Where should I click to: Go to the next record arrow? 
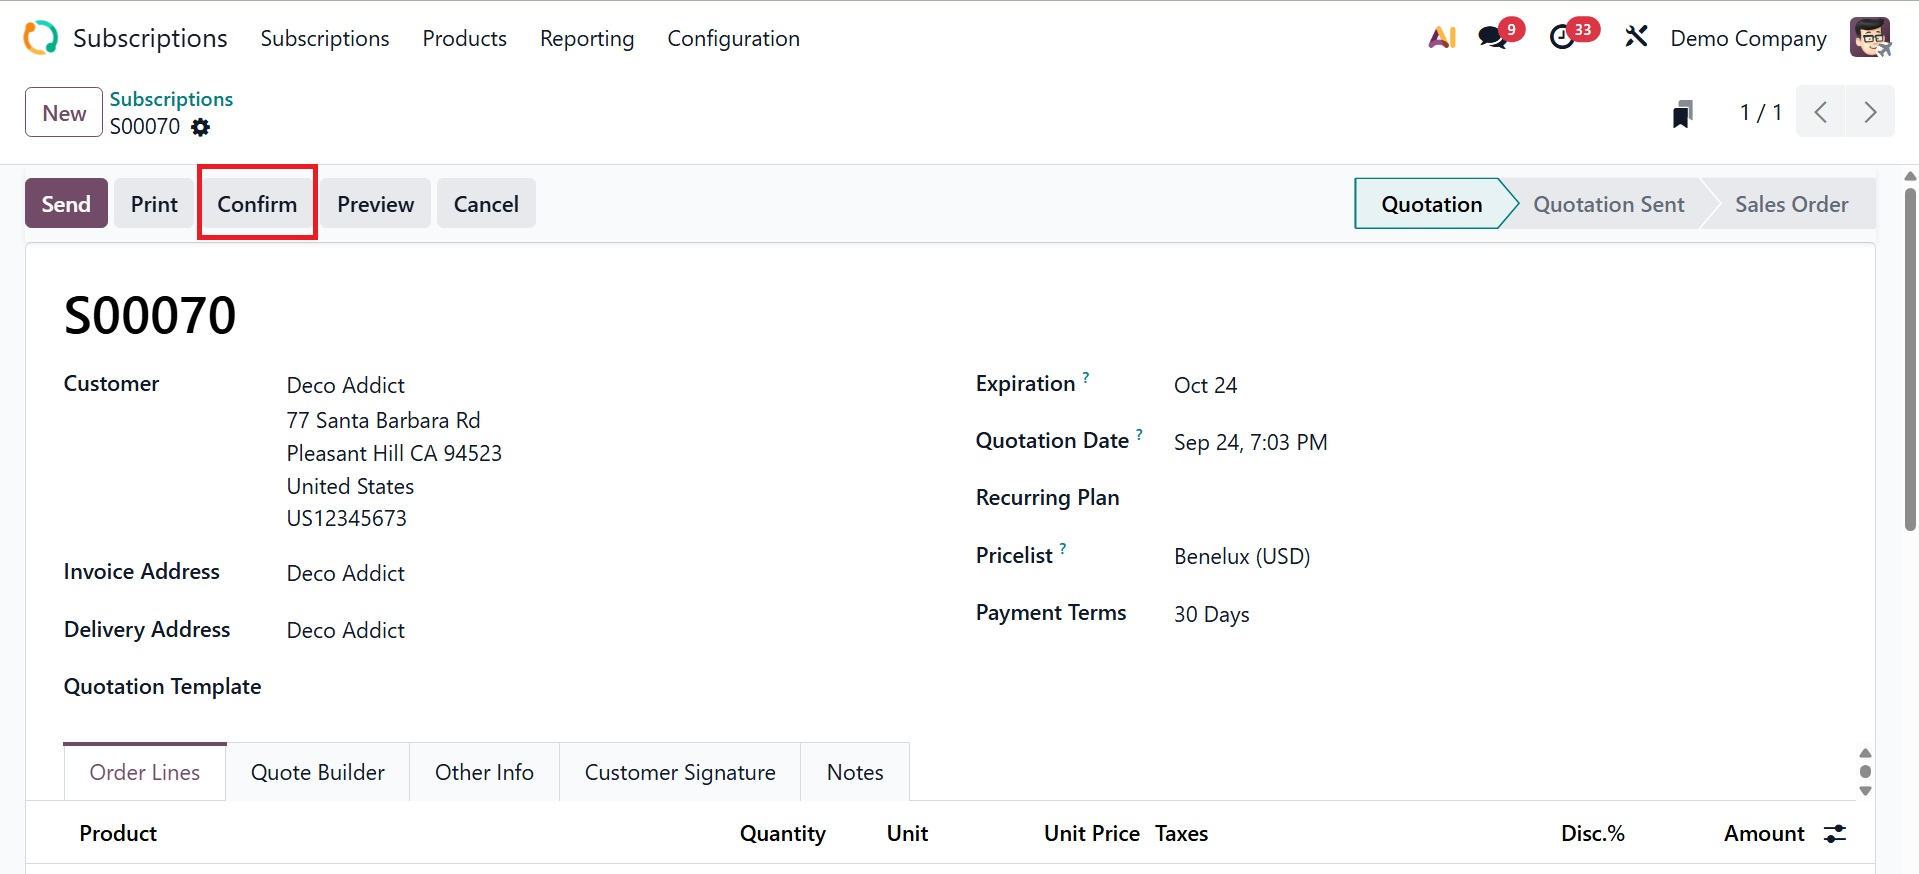[1869, 112]
